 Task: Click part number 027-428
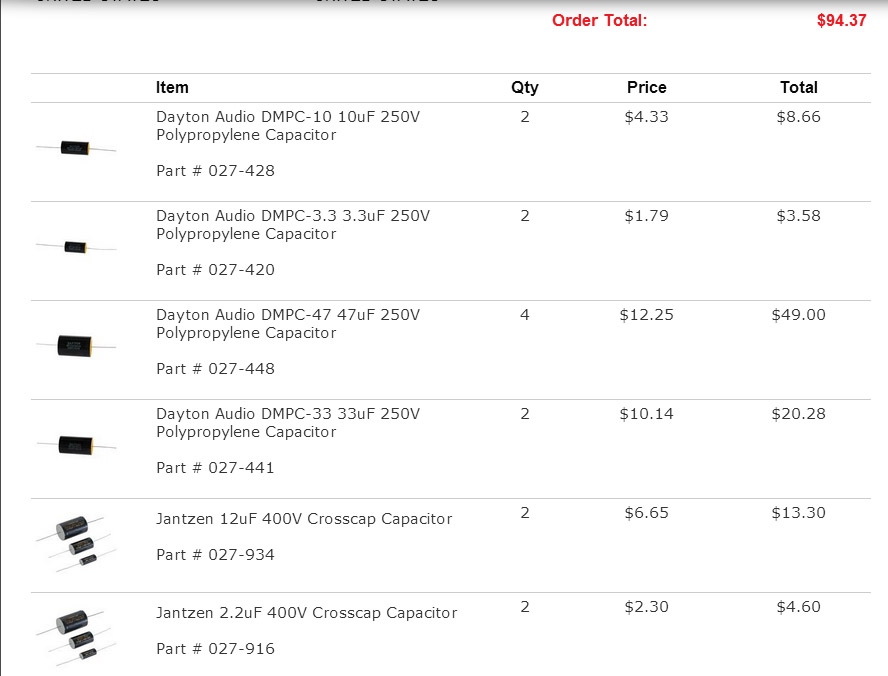(x=215, y=171)
